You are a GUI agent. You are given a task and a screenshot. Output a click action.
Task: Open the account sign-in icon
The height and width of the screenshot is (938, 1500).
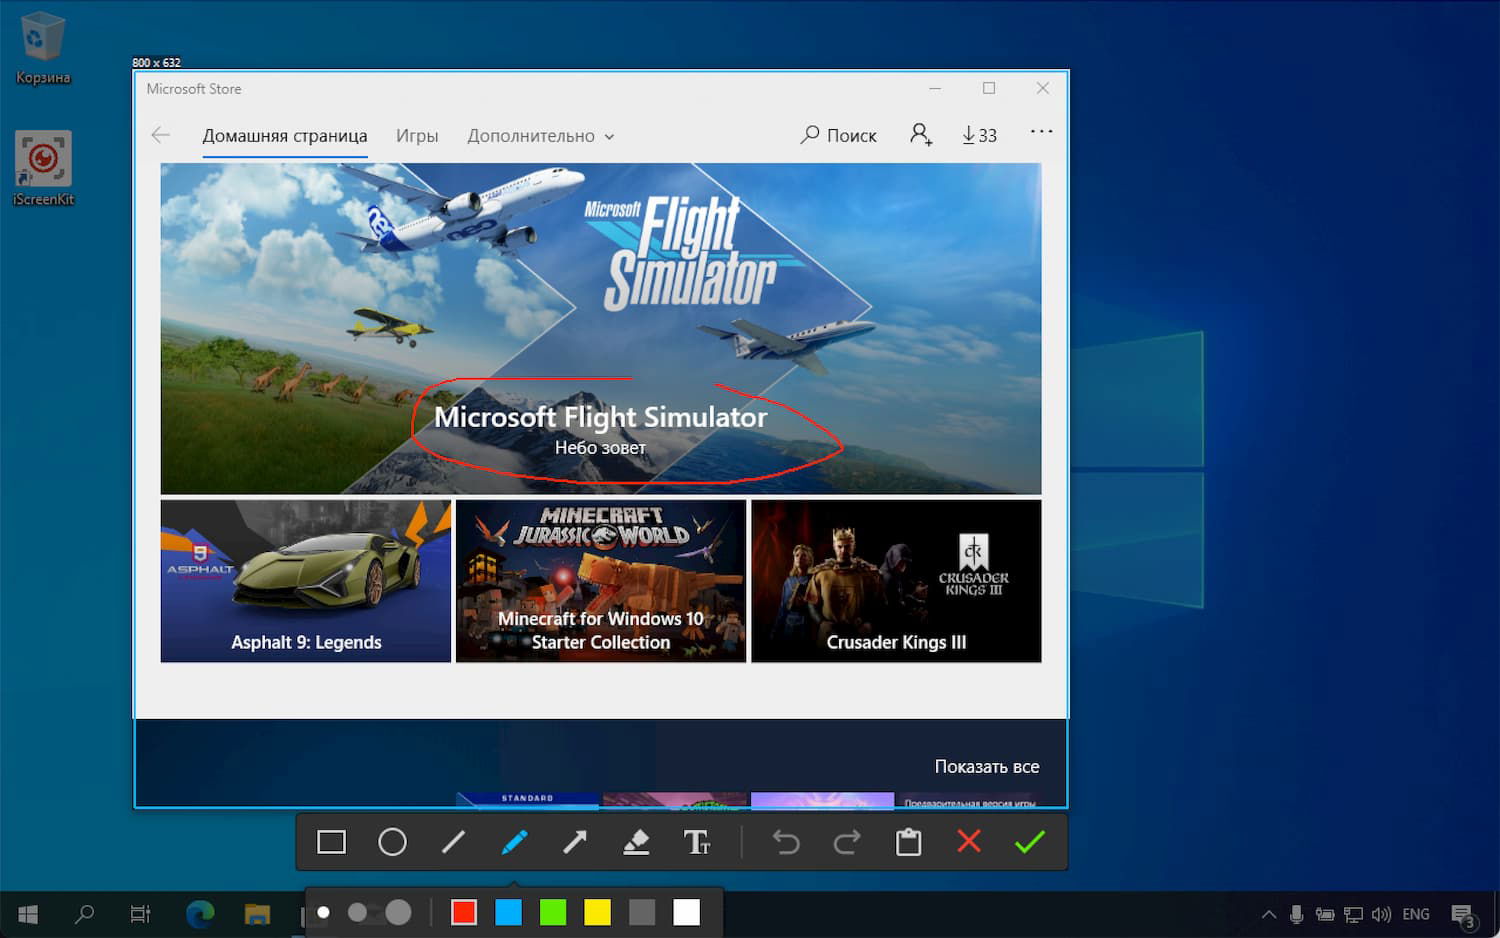click(x=921, y=134)
